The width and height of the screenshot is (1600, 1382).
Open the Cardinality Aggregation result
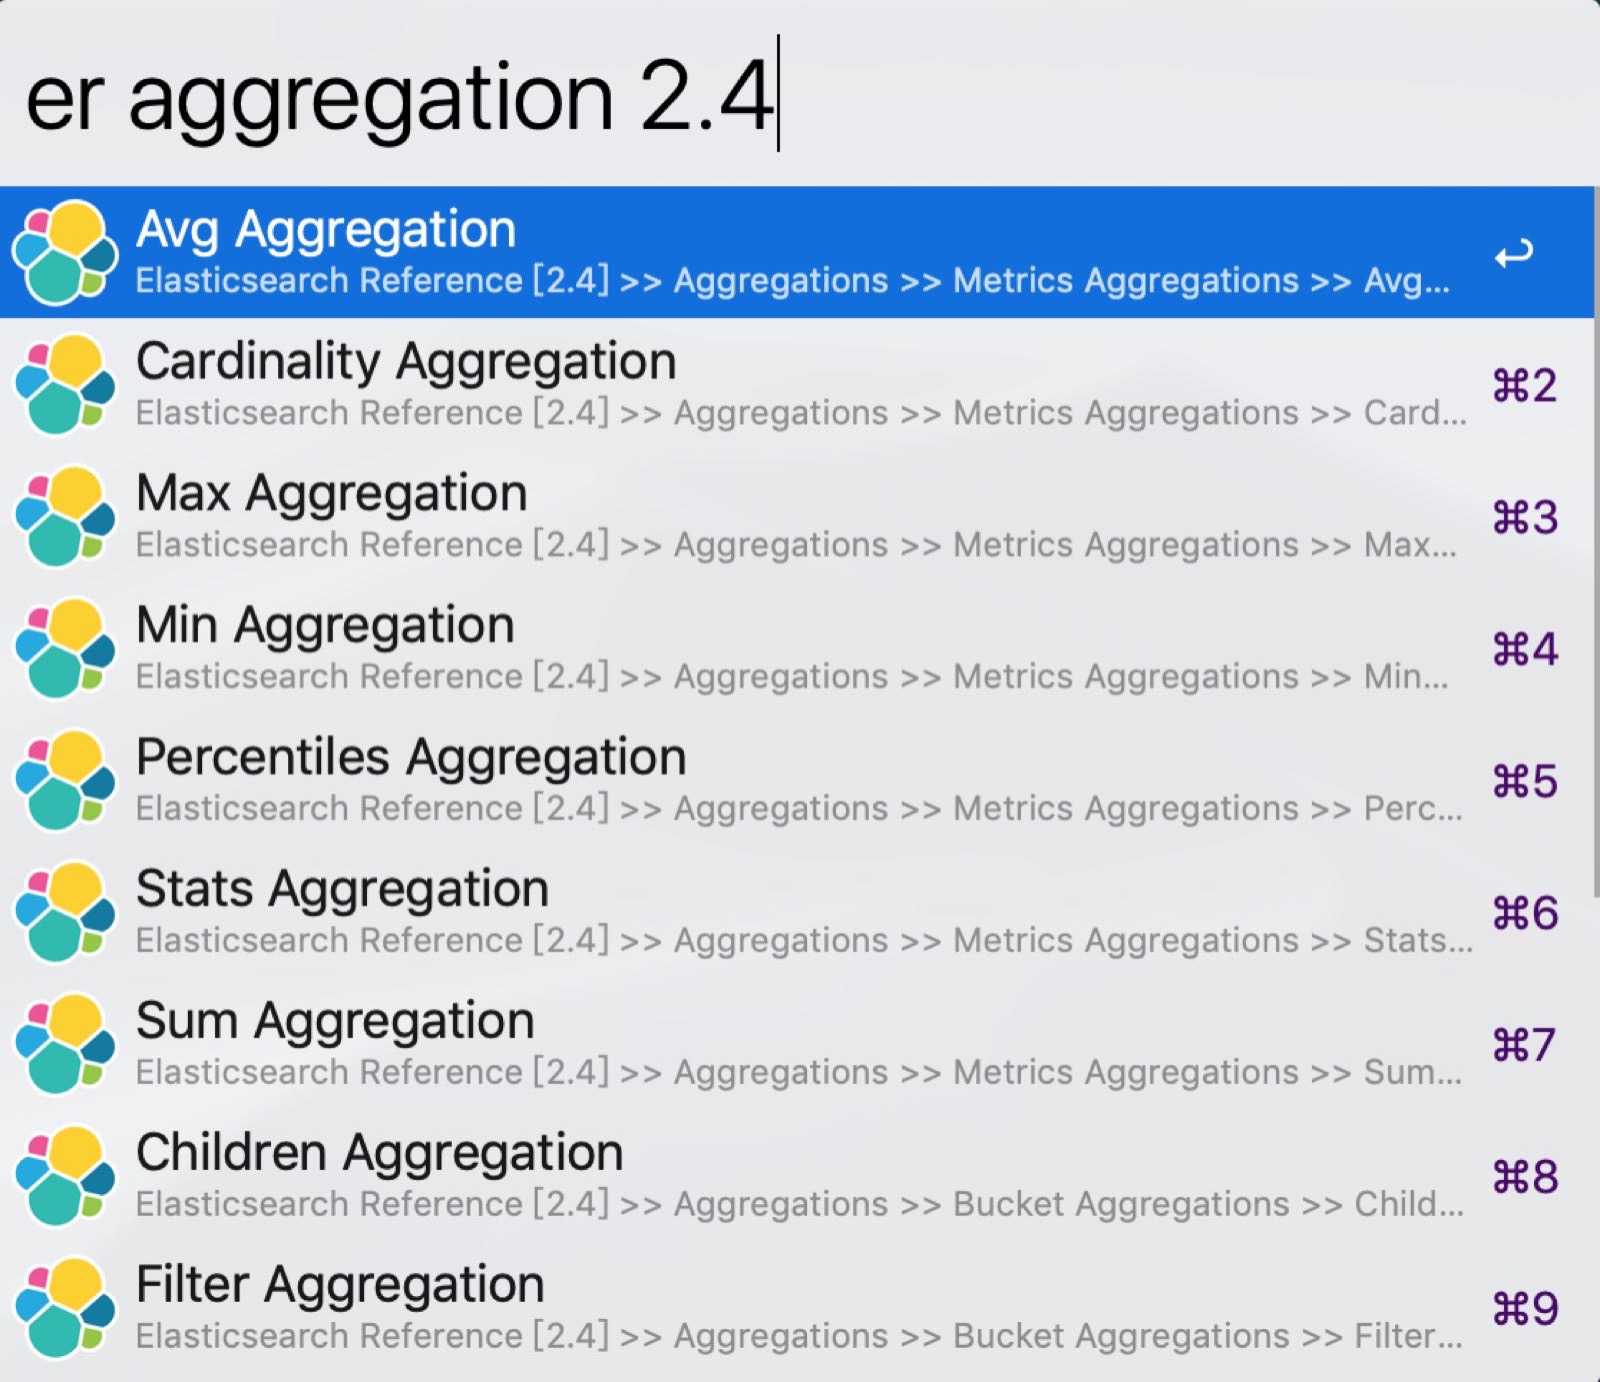coord(797,384)
